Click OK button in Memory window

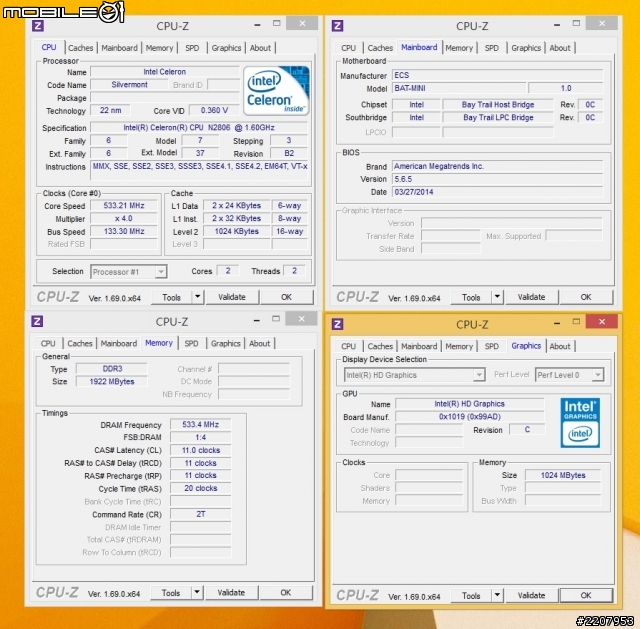point(286,593)
